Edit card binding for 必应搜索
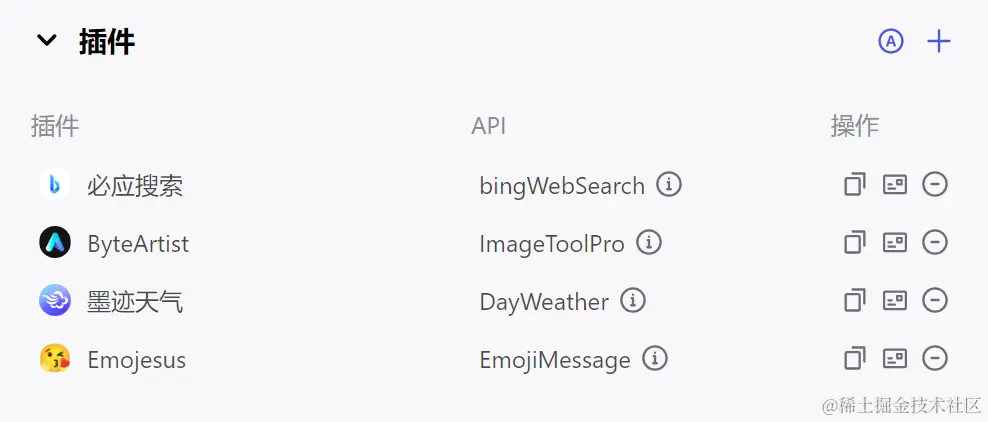 tap(894, 185)
